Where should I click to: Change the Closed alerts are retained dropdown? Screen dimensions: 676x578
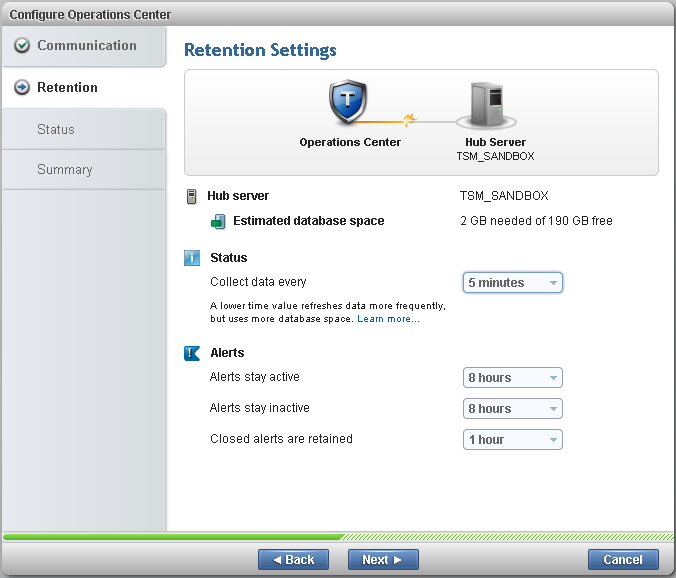click(x=513, y=440)
